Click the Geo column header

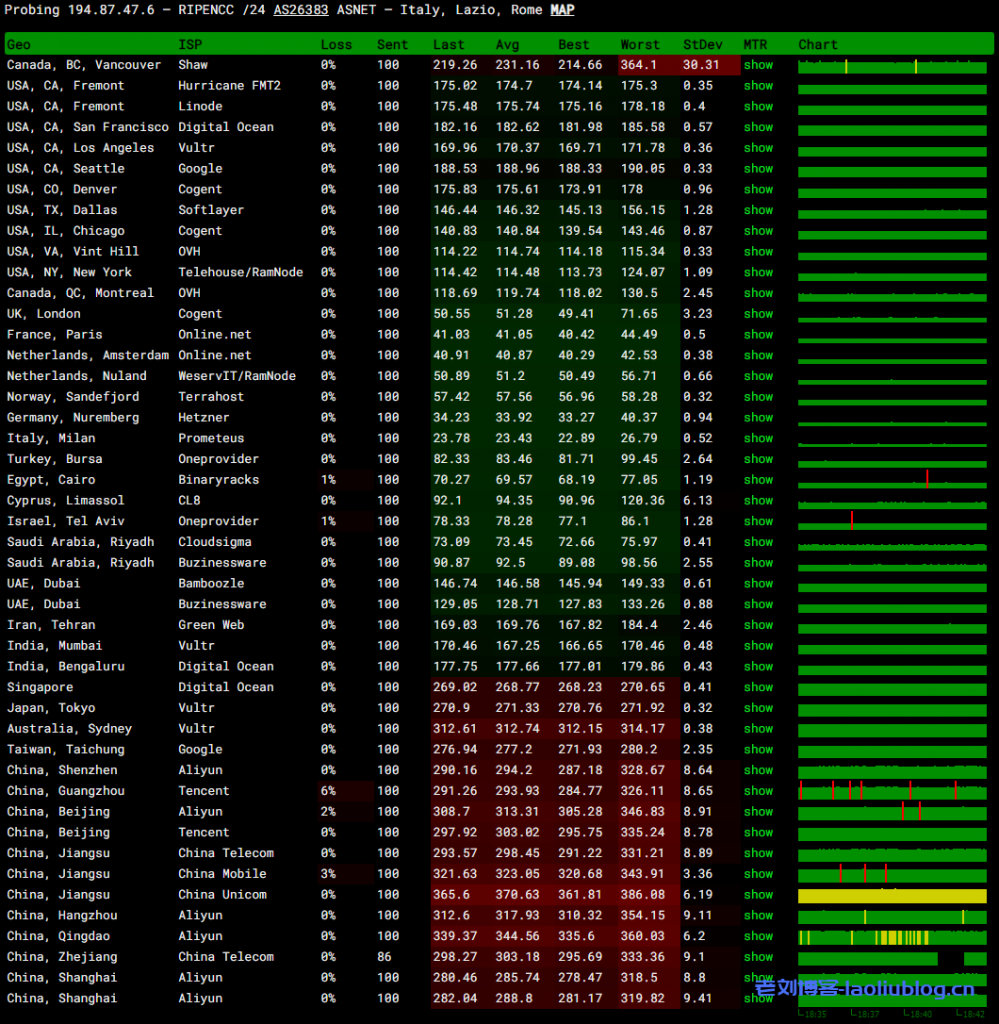18,45
